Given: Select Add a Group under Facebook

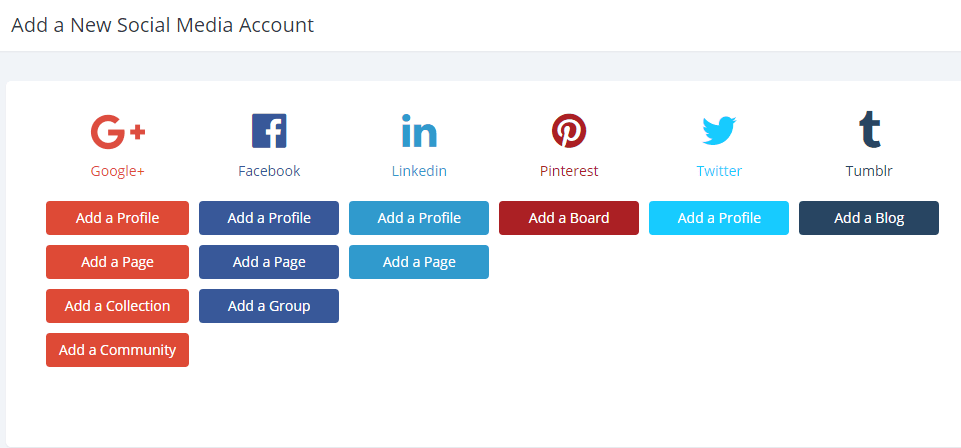Looking at the screenshot, I should click(x=269, y=306).
